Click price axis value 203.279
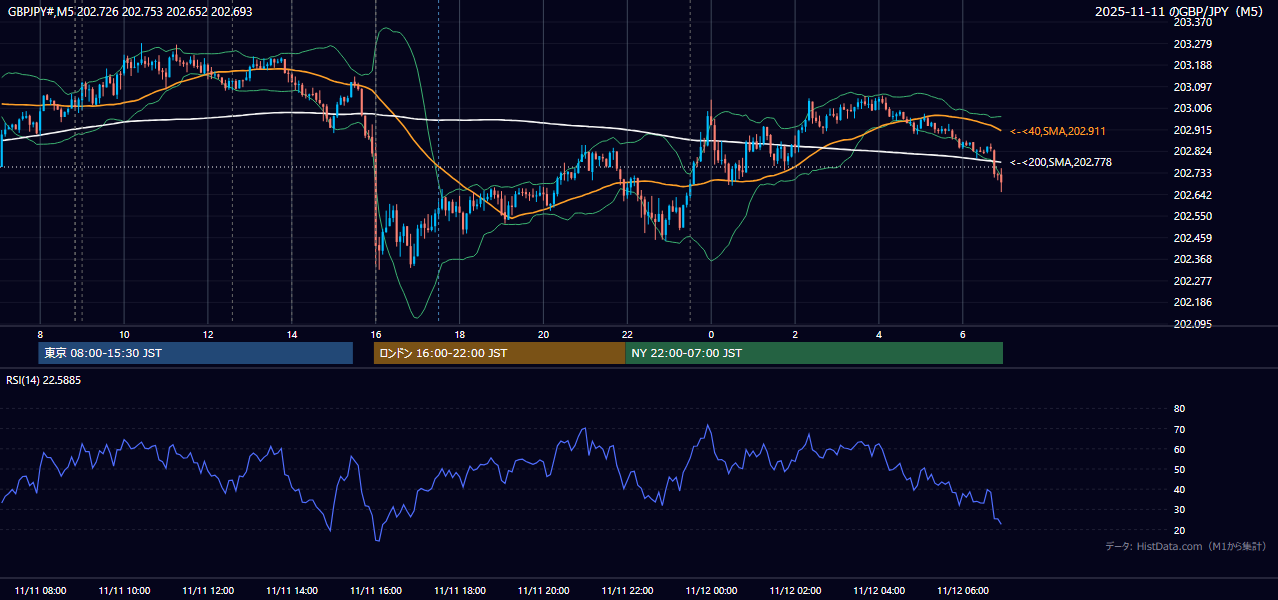The image size is (1278, 600). [x=1193, y=44]
